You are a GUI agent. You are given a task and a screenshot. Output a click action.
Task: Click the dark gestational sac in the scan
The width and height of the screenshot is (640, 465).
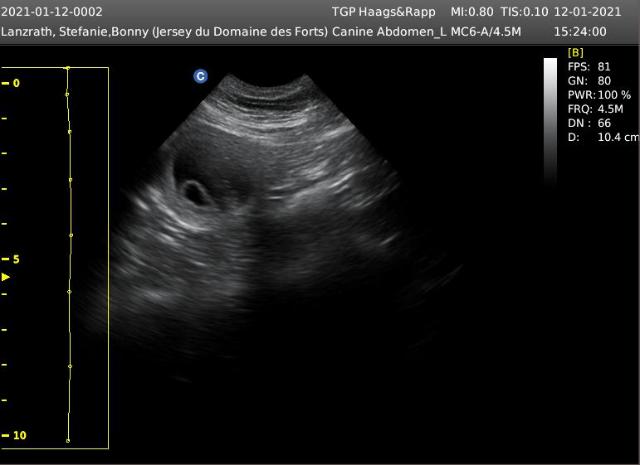(x=193, y=190)
